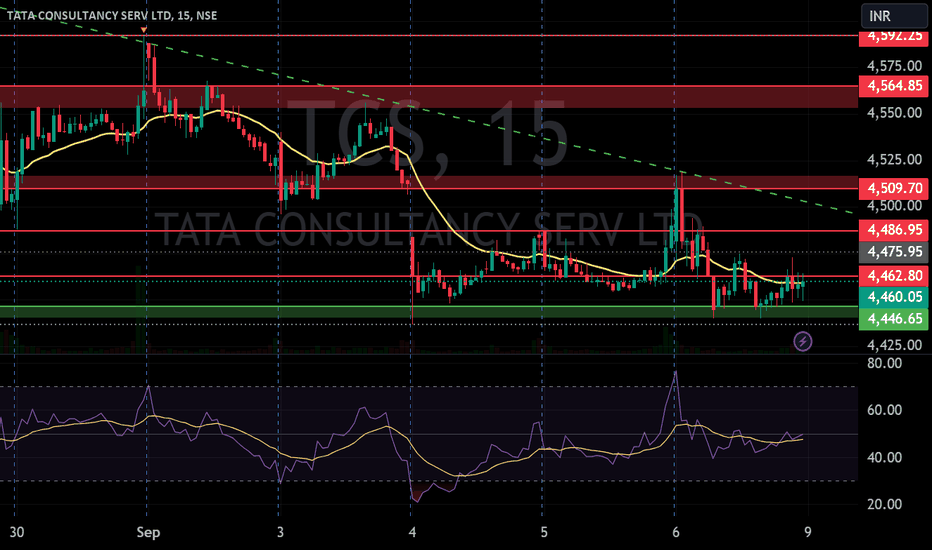
Task: Click the current price label 4,460.05
Action: pos(893,297)
